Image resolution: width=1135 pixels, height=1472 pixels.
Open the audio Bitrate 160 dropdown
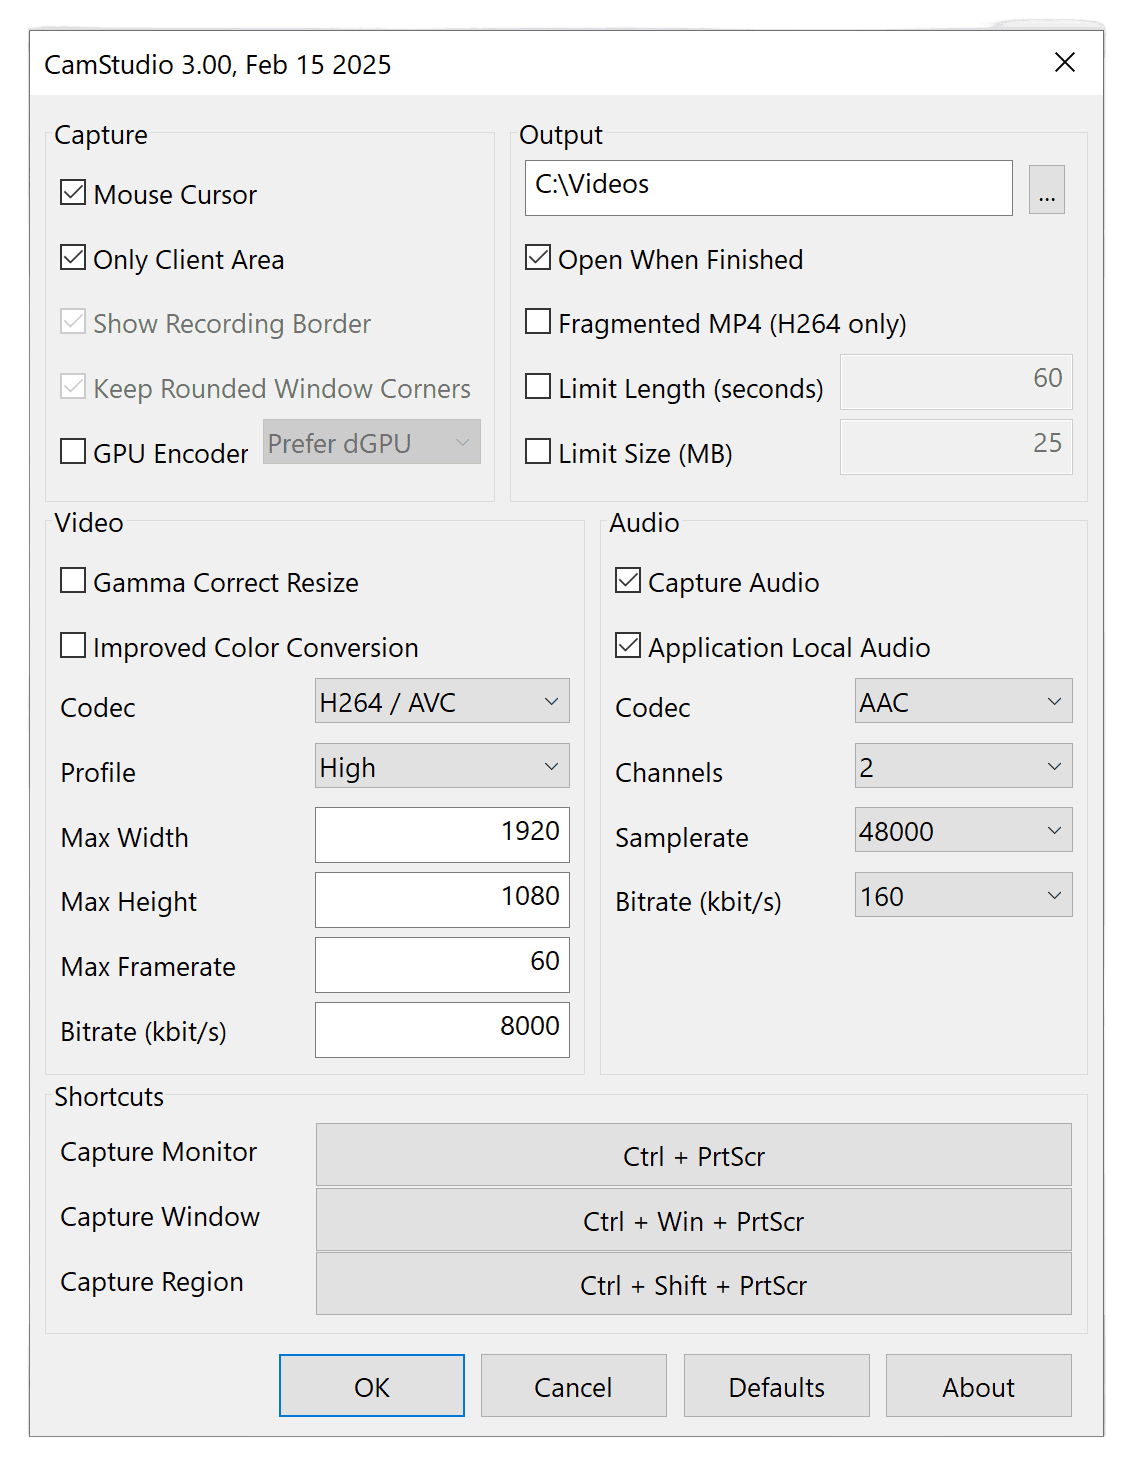(963, 895)
